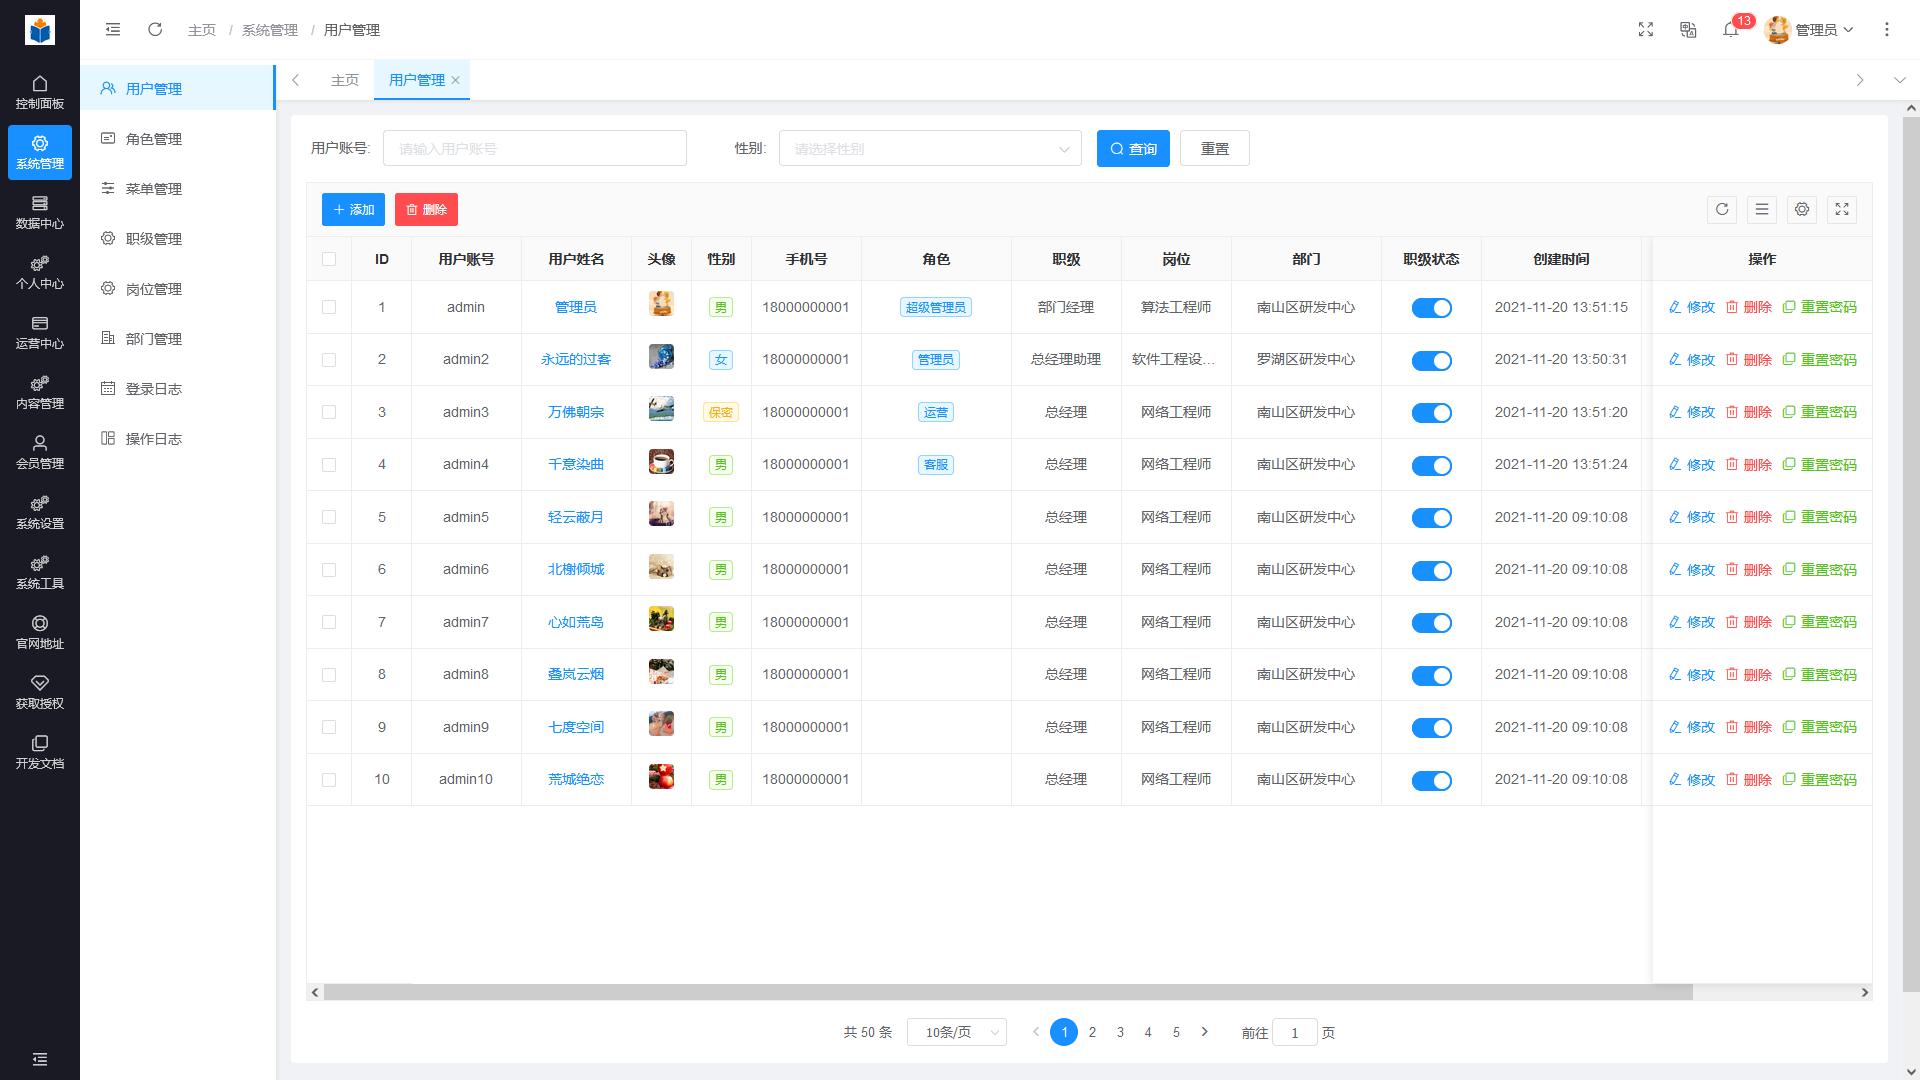Image resolution: width=1920 pixels, height=1080 pixels.
Task: Refresh the user table data
Action: (x=1722, y=210)
